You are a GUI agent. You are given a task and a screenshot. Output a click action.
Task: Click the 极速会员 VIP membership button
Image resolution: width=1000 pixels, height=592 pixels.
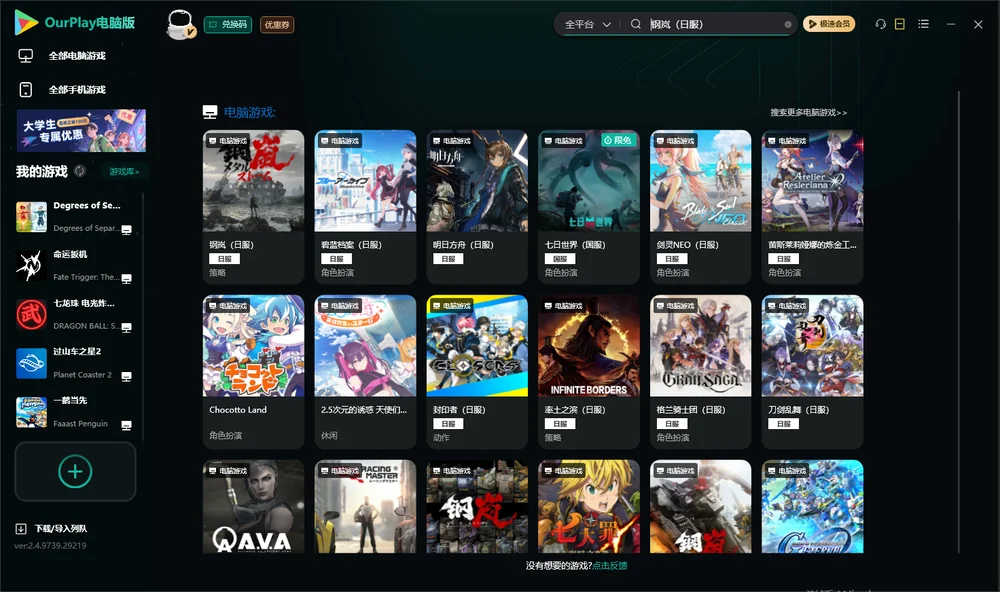click(x=829, y=24)
